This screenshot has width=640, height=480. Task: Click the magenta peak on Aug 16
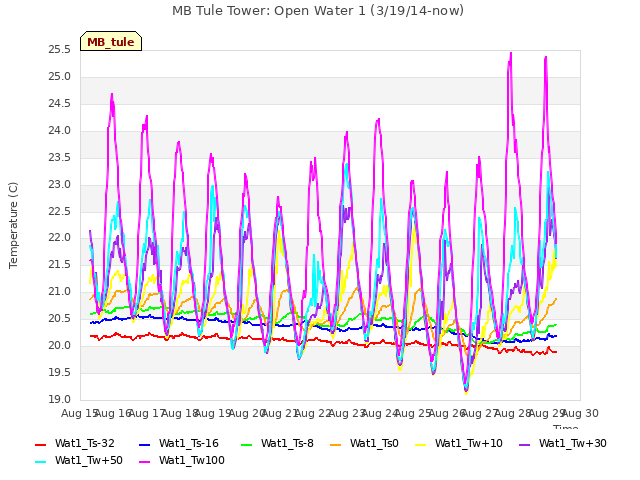pyautogui.click(x=112, y=95)
